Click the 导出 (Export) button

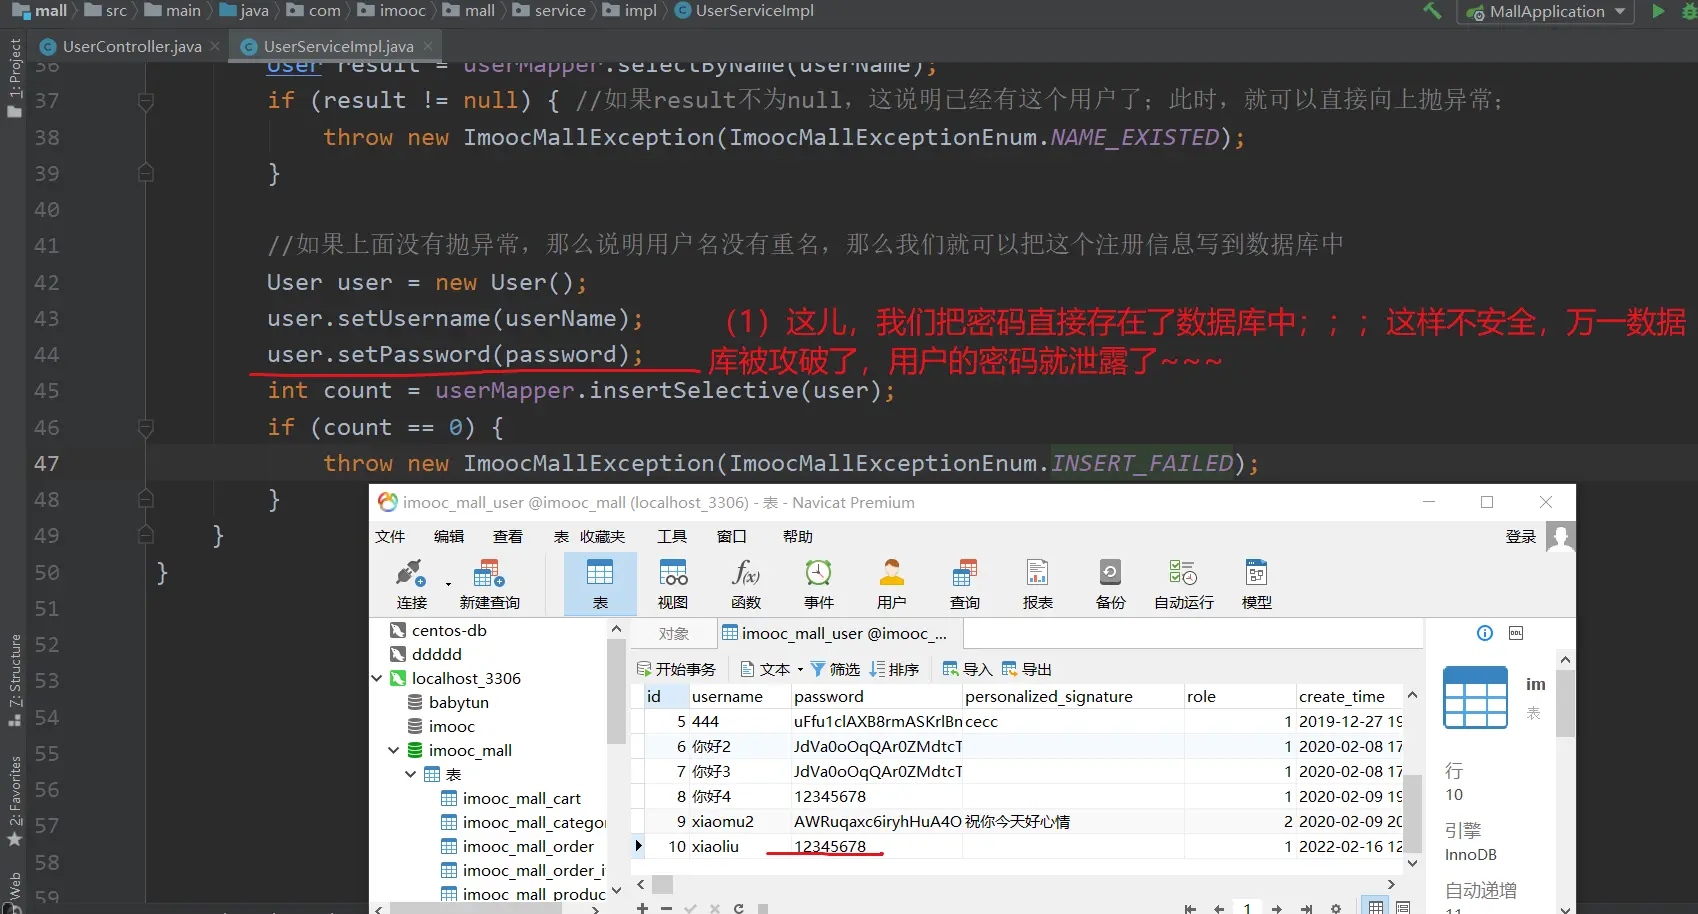pyautogui.click(x=1027, y=669)
